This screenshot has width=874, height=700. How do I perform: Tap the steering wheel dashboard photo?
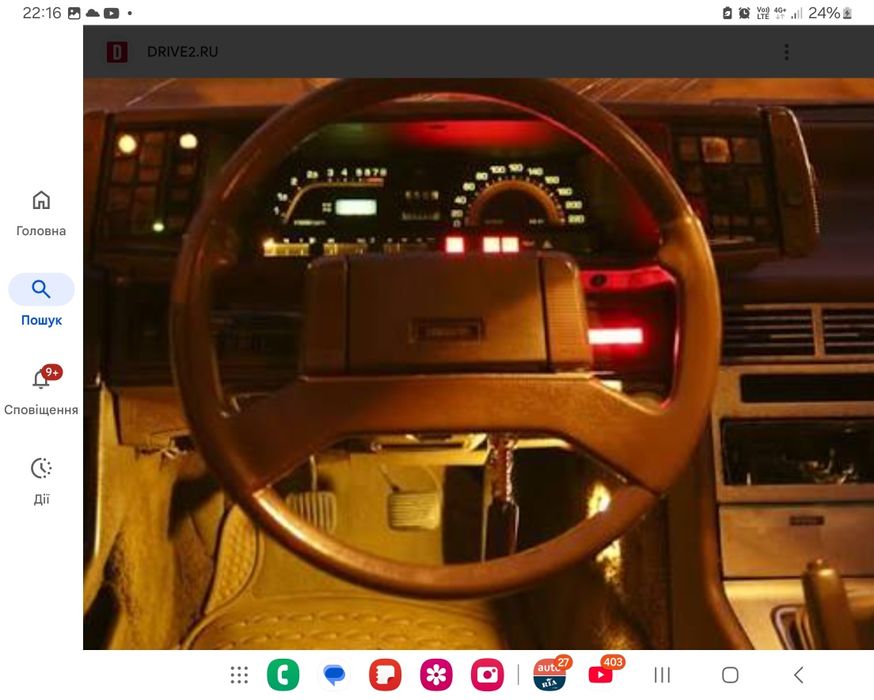478,363
